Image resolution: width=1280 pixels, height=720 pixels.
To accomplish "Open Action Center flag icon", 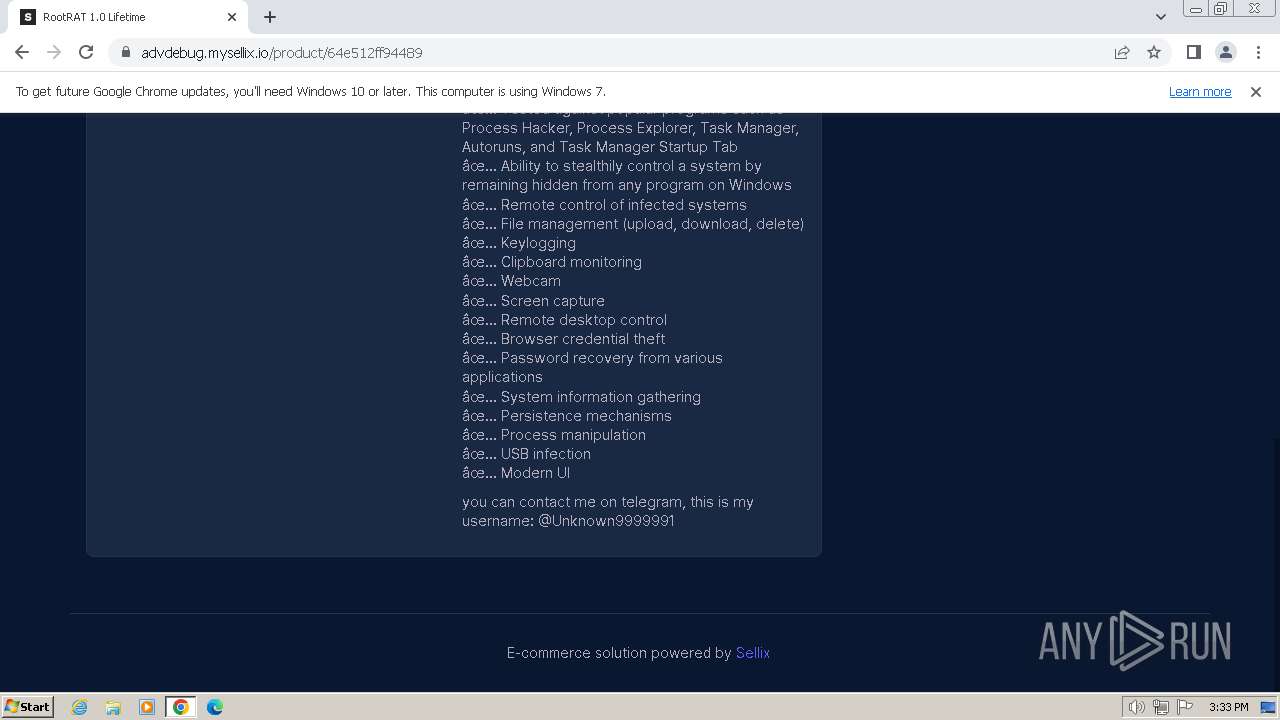I will [1185, 707].
